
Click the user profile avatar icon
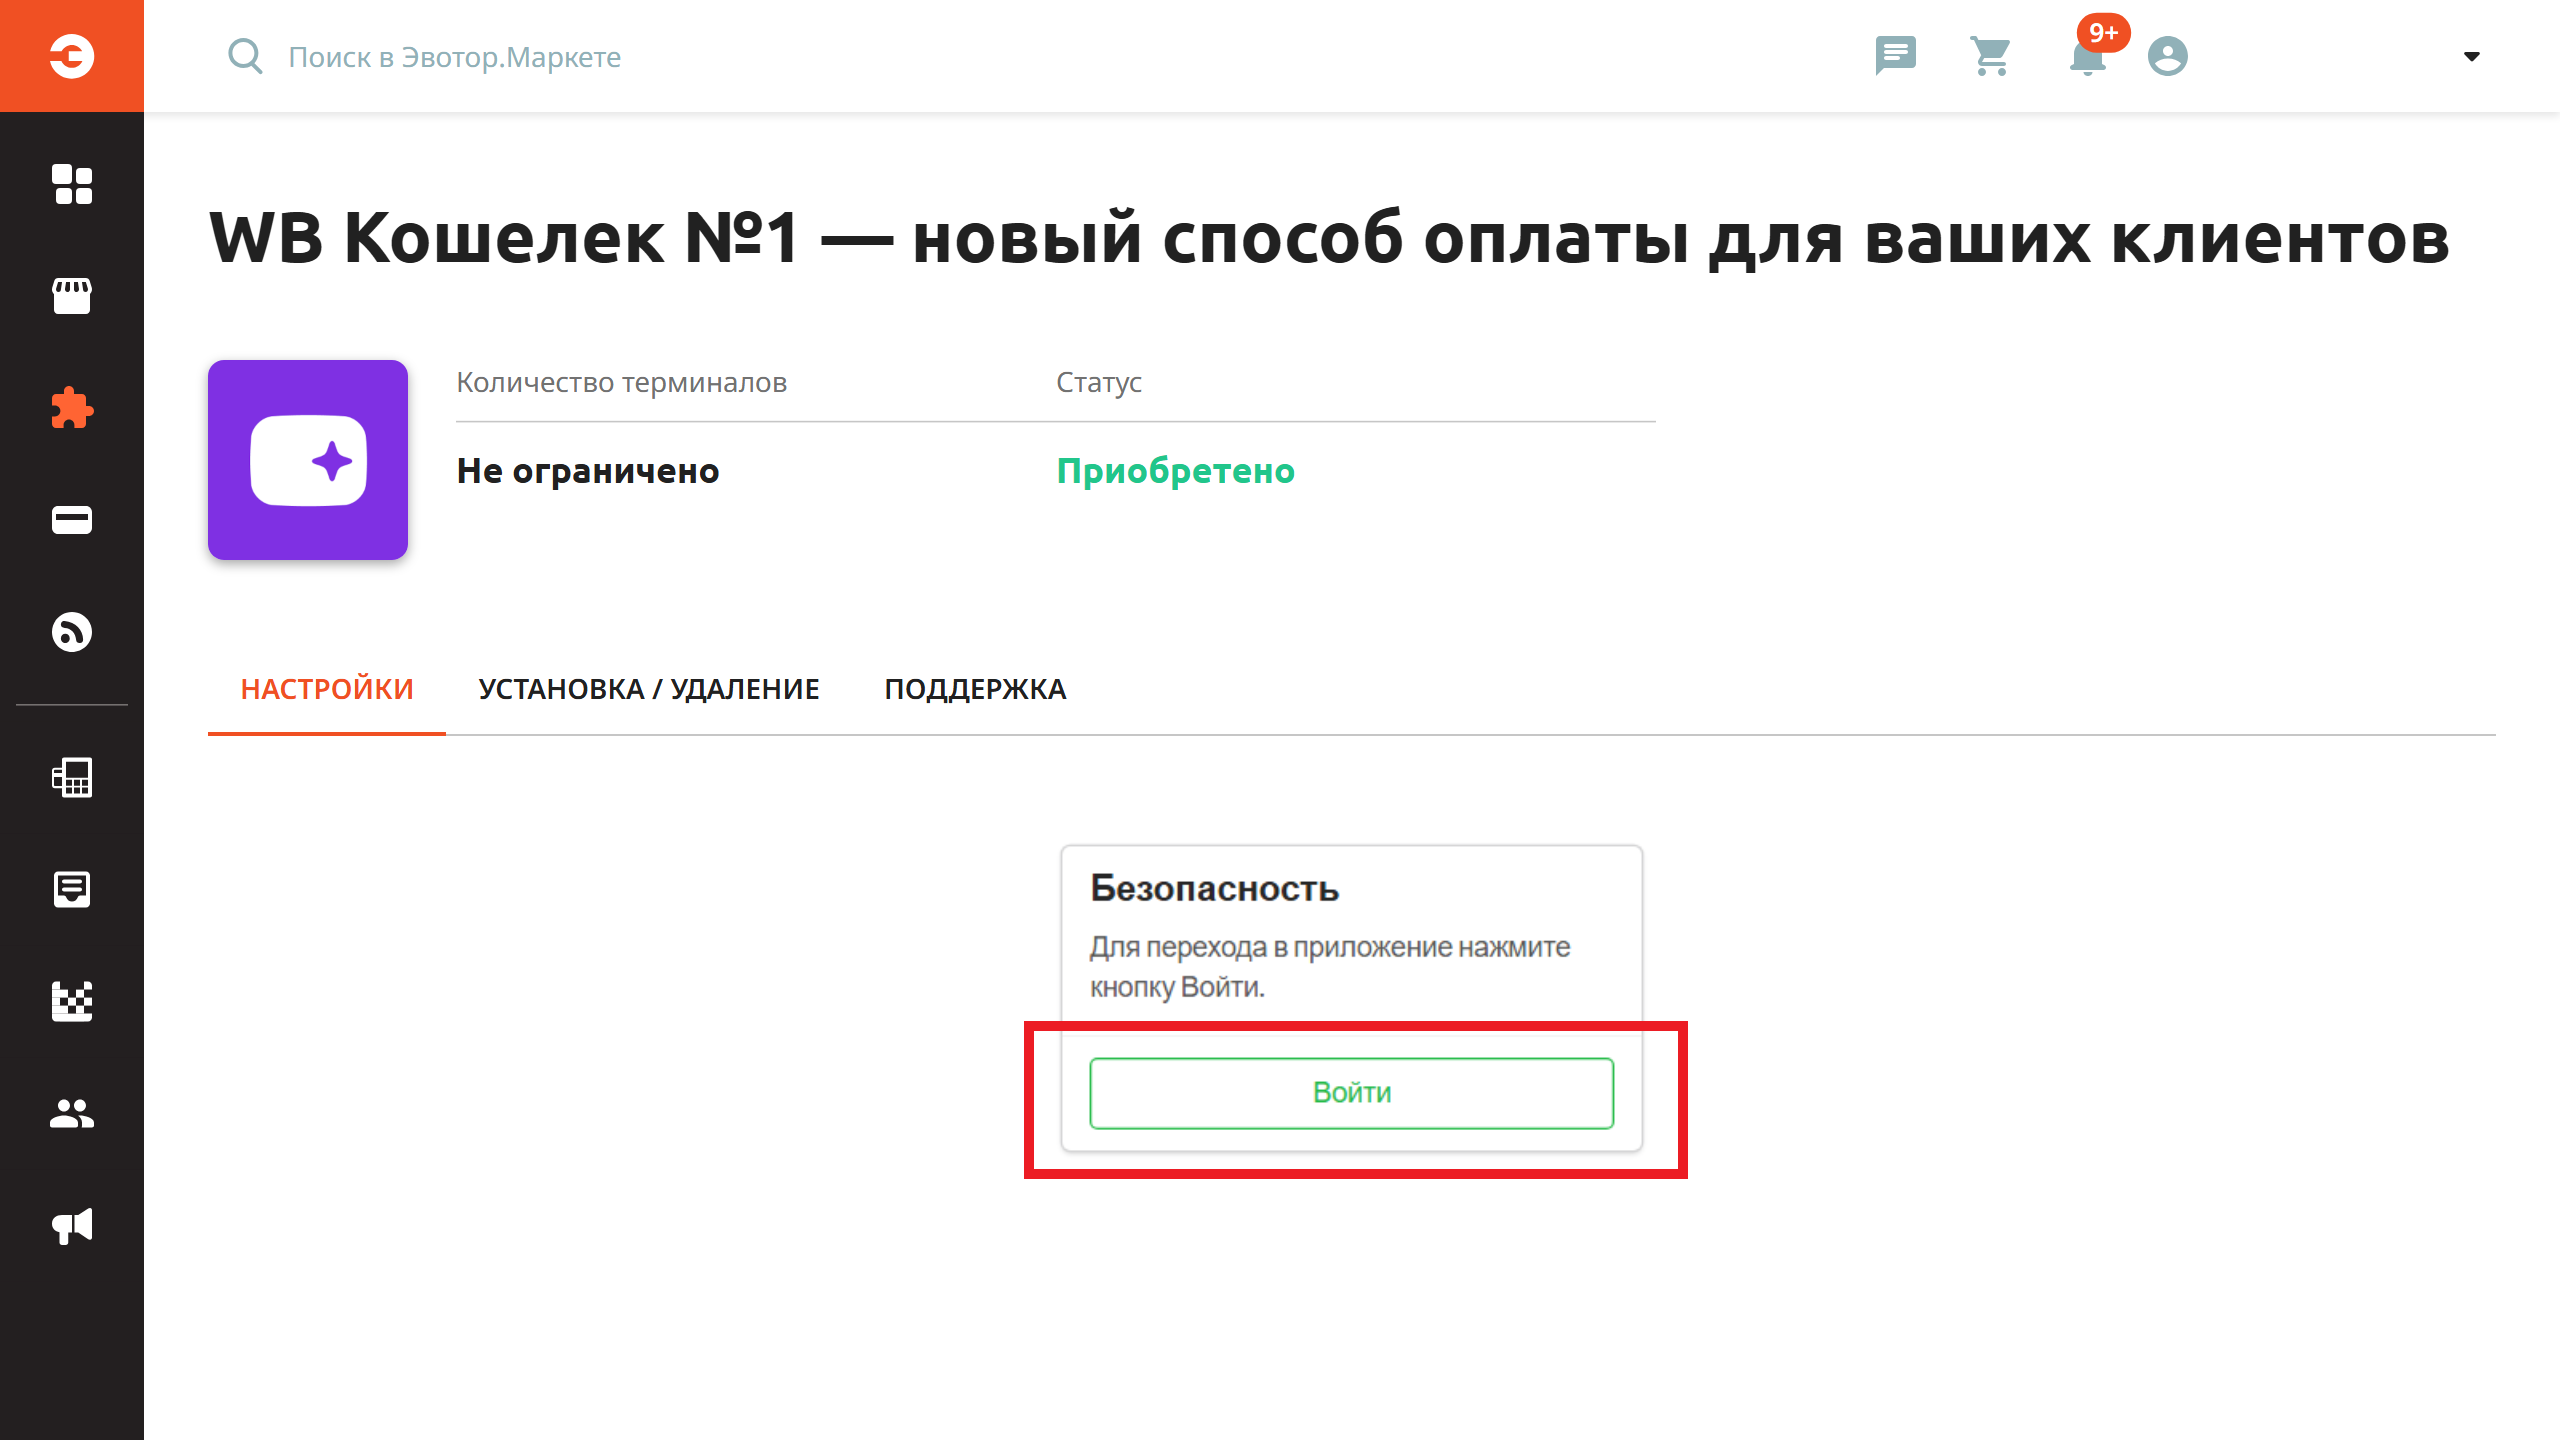(2167, 56)
